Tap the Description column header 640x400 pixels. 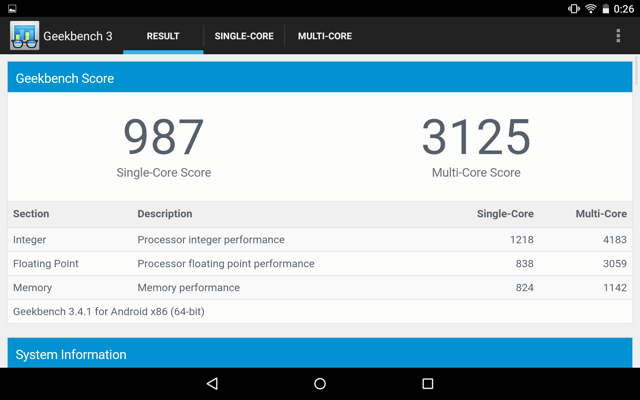(165, 214)
